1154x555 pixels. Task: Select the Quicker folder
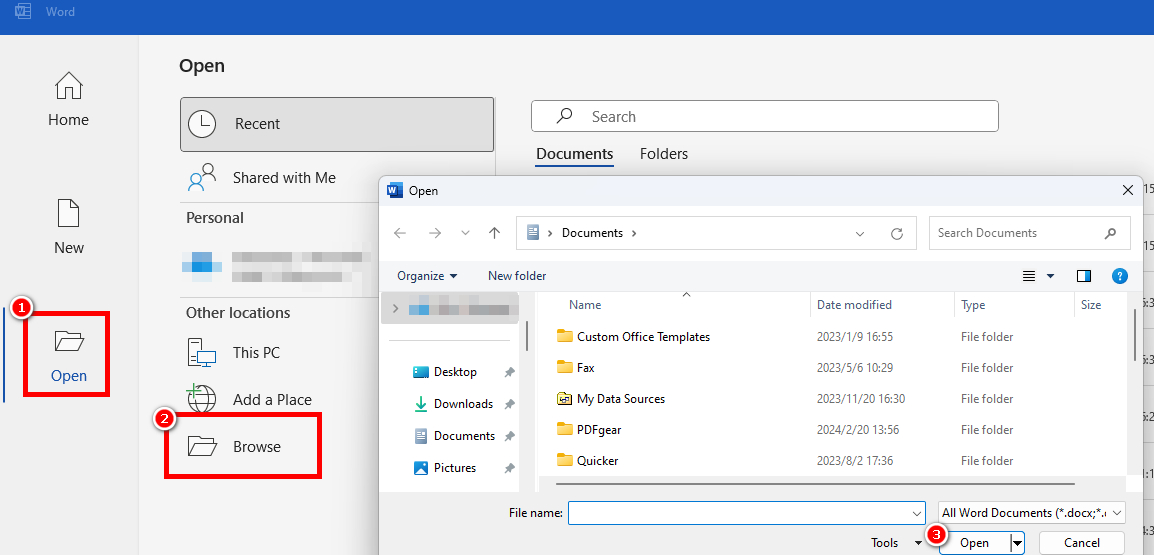pos(587,461)
